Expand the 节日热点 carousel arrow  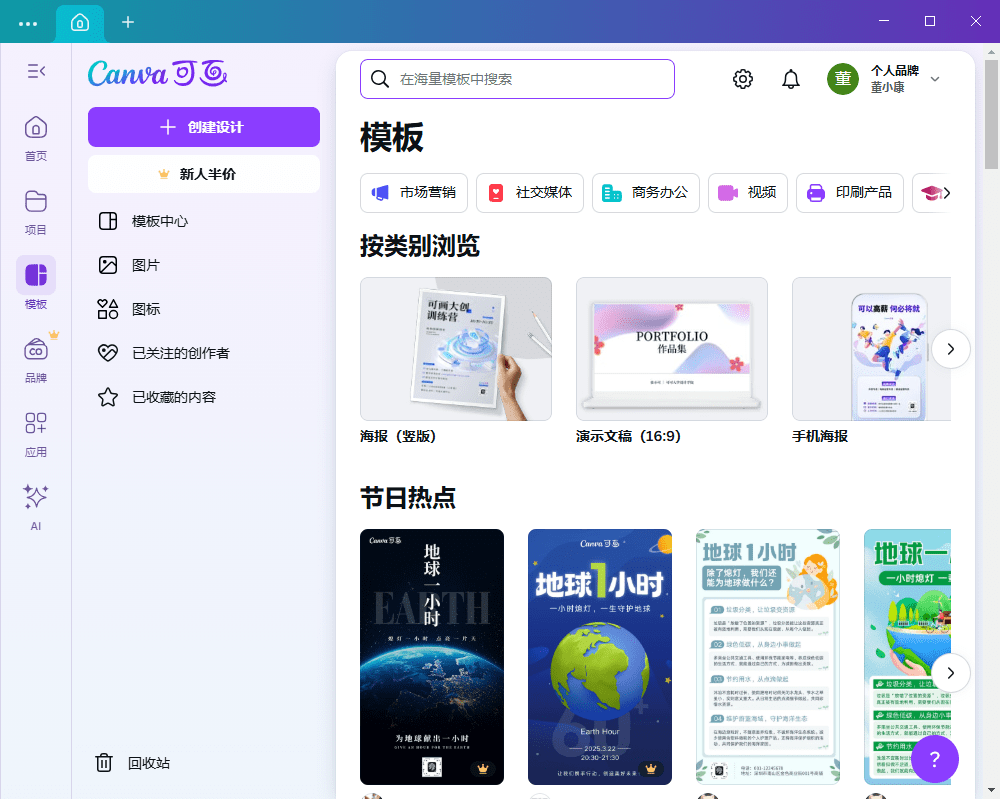[951, 673]
